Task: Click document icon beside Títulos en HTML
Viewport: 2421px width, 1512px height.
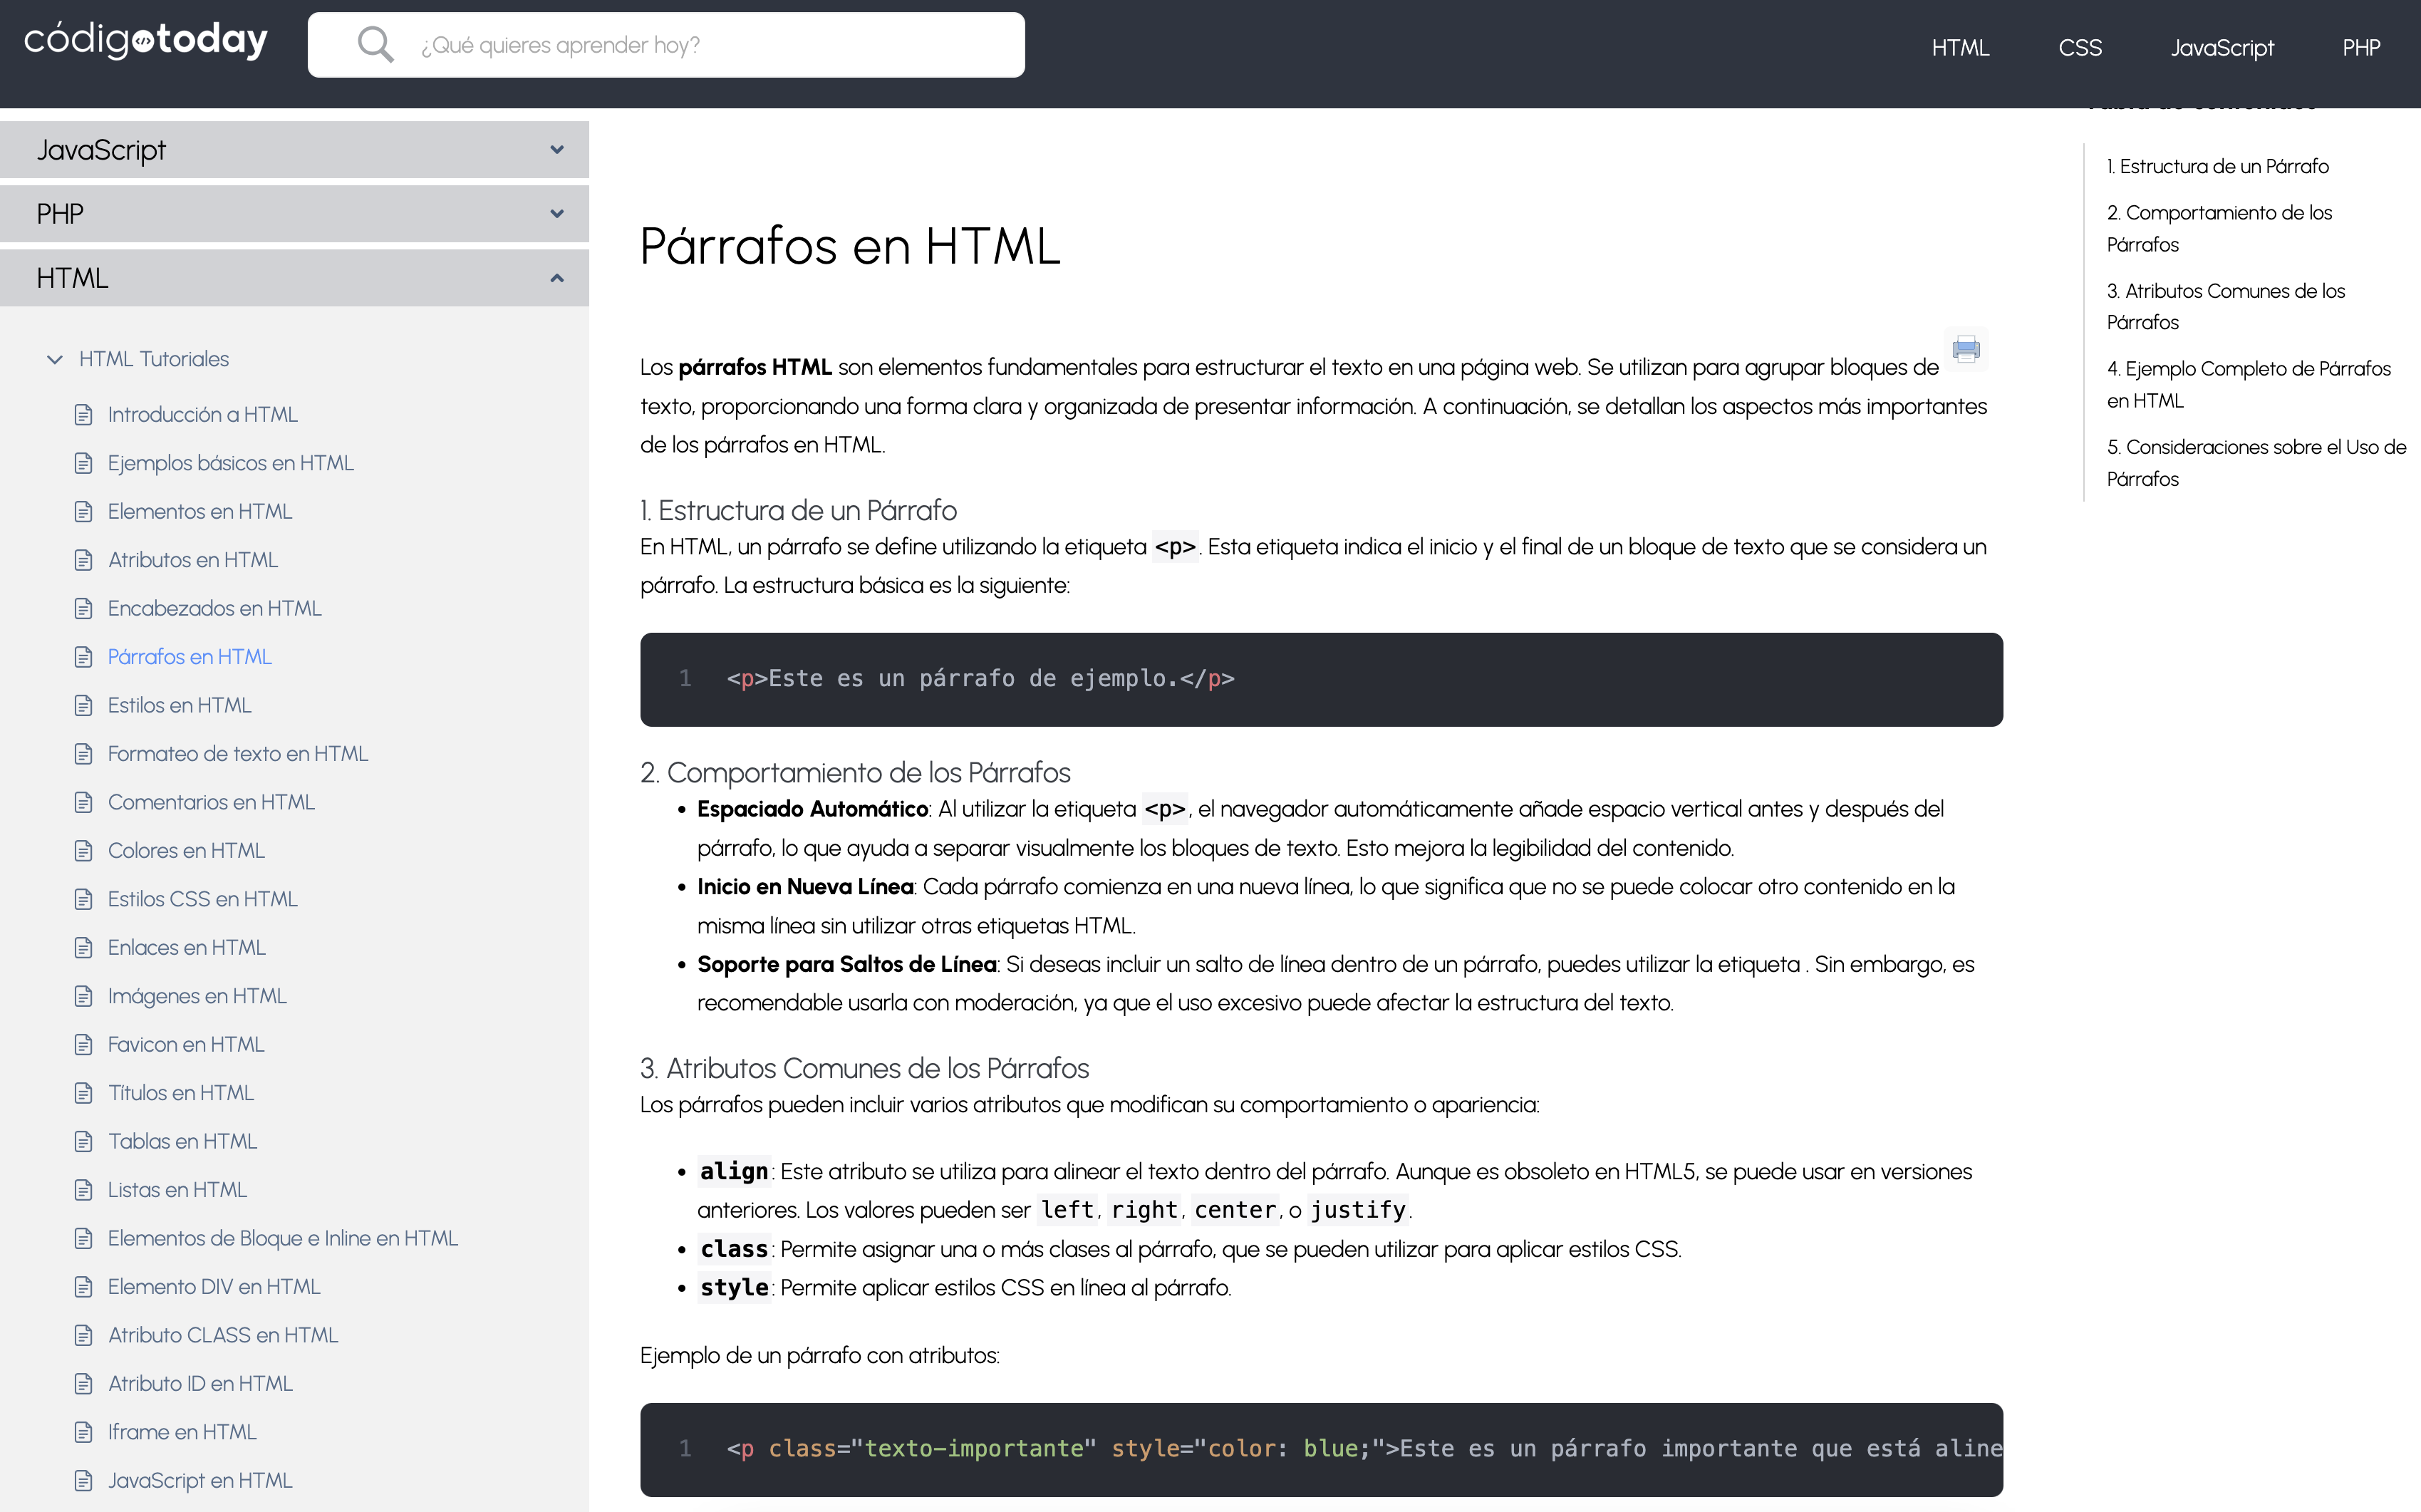Action: click(x=84, y=1094)
